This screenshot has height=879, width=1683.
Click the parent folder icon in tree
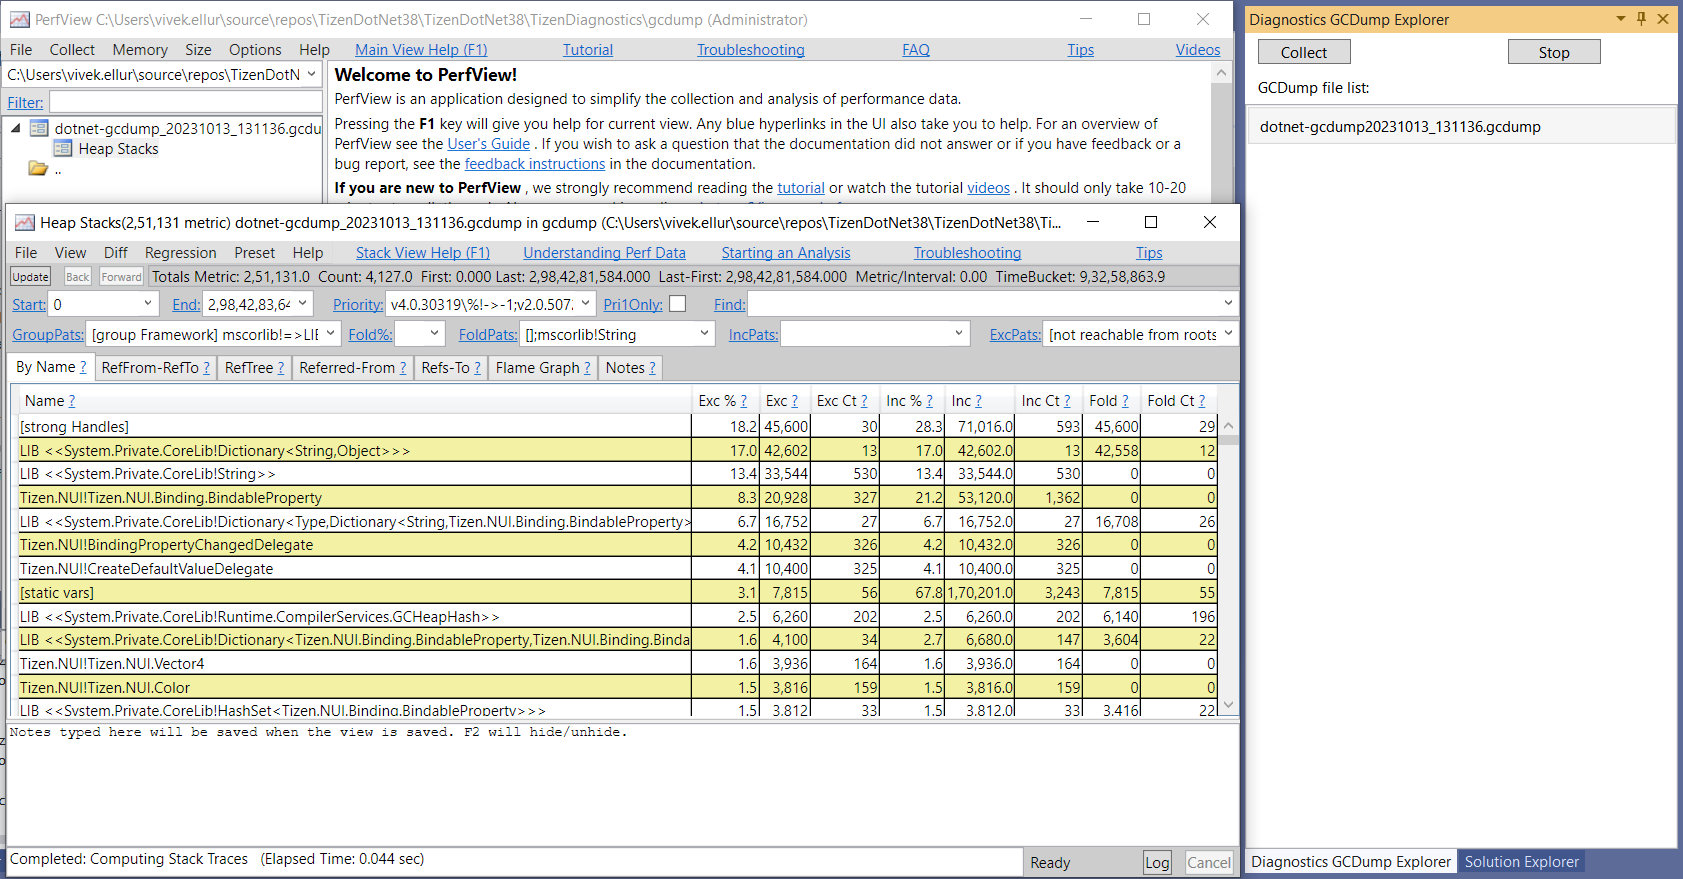click(38, 169)
